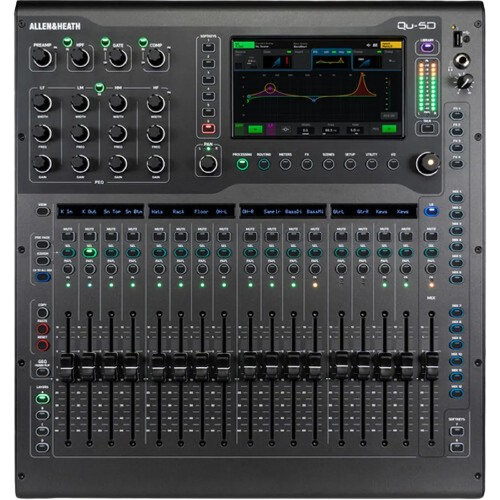Grab the master LR fader
This screenshot has height=500, width=500.
tap(431, 366)
